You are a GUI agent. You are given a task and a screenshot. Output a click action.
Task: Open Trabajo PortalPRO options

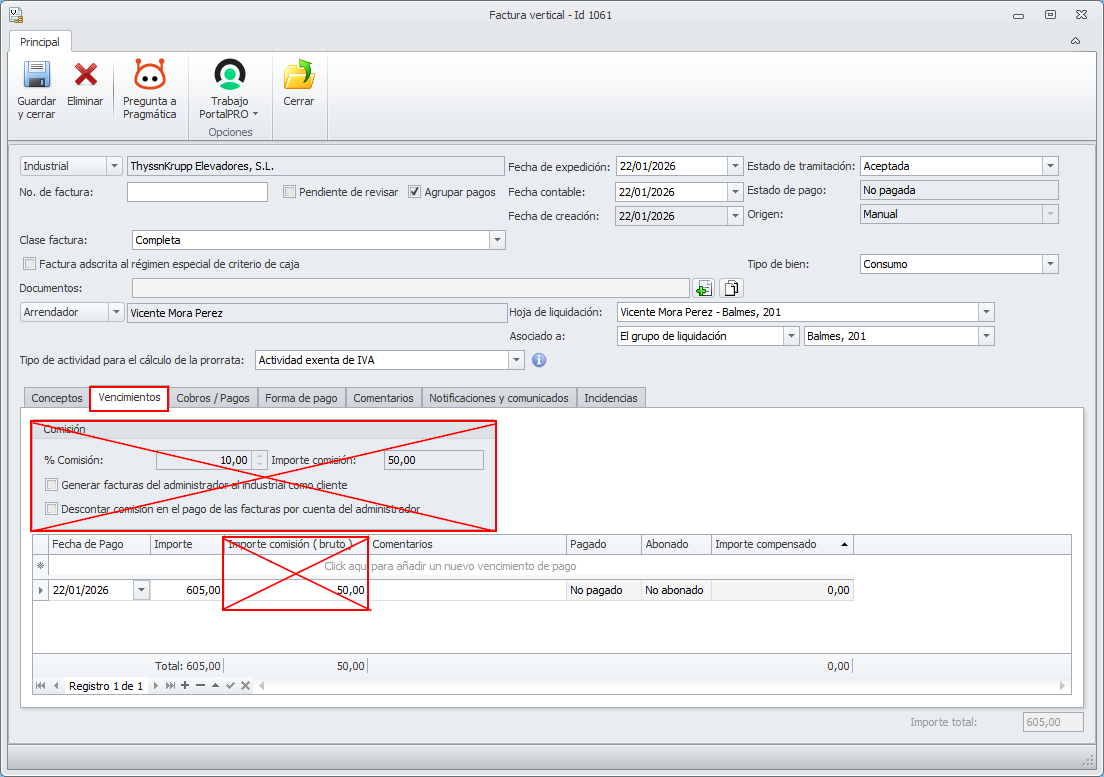230,89
